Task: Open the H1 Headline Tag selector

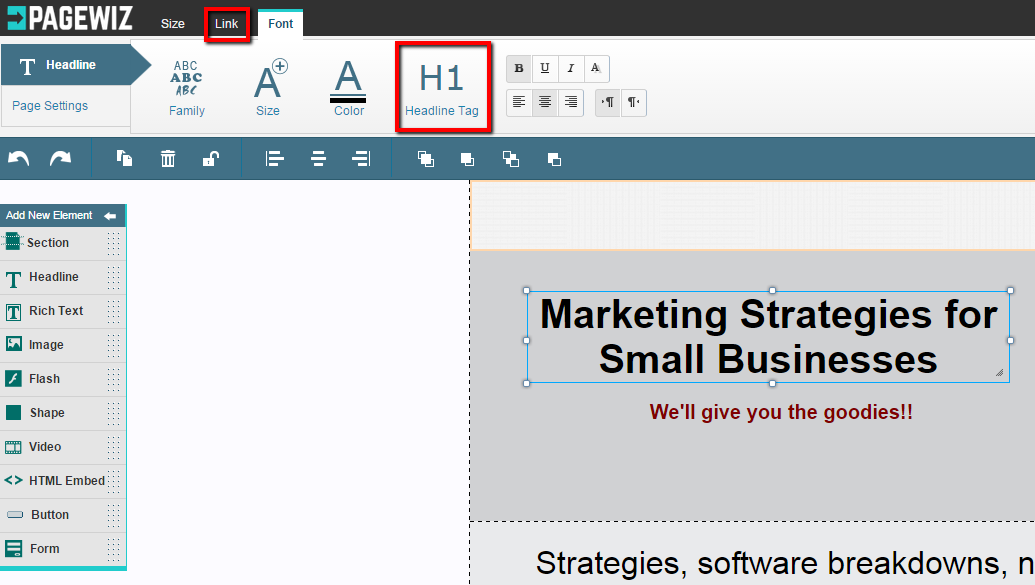Action: (x=442, y=88)
